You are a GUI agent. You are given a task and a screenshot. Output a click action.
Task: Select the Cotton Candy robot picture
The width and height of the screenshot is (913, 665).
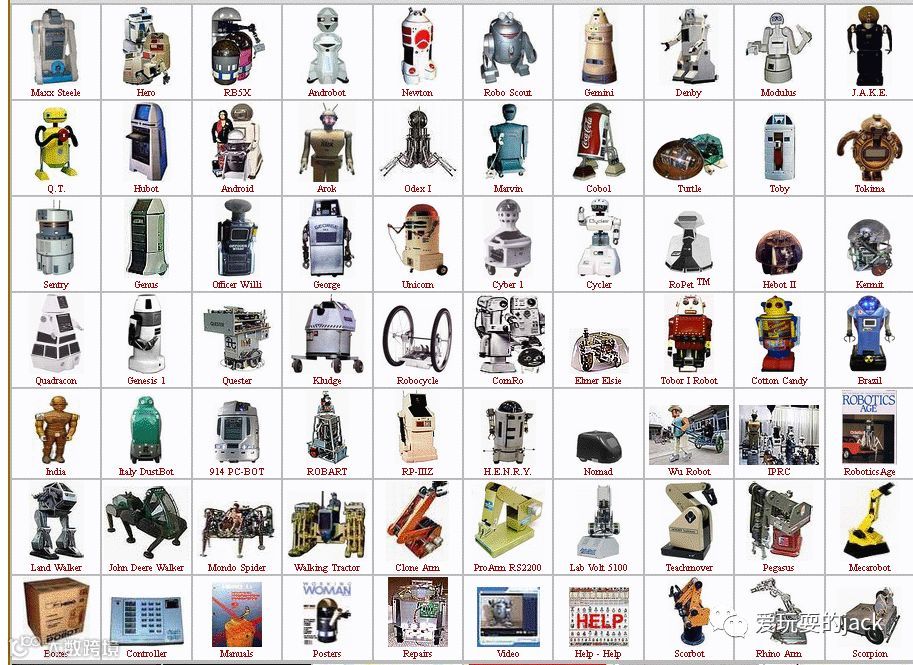[x=778, y=334]
